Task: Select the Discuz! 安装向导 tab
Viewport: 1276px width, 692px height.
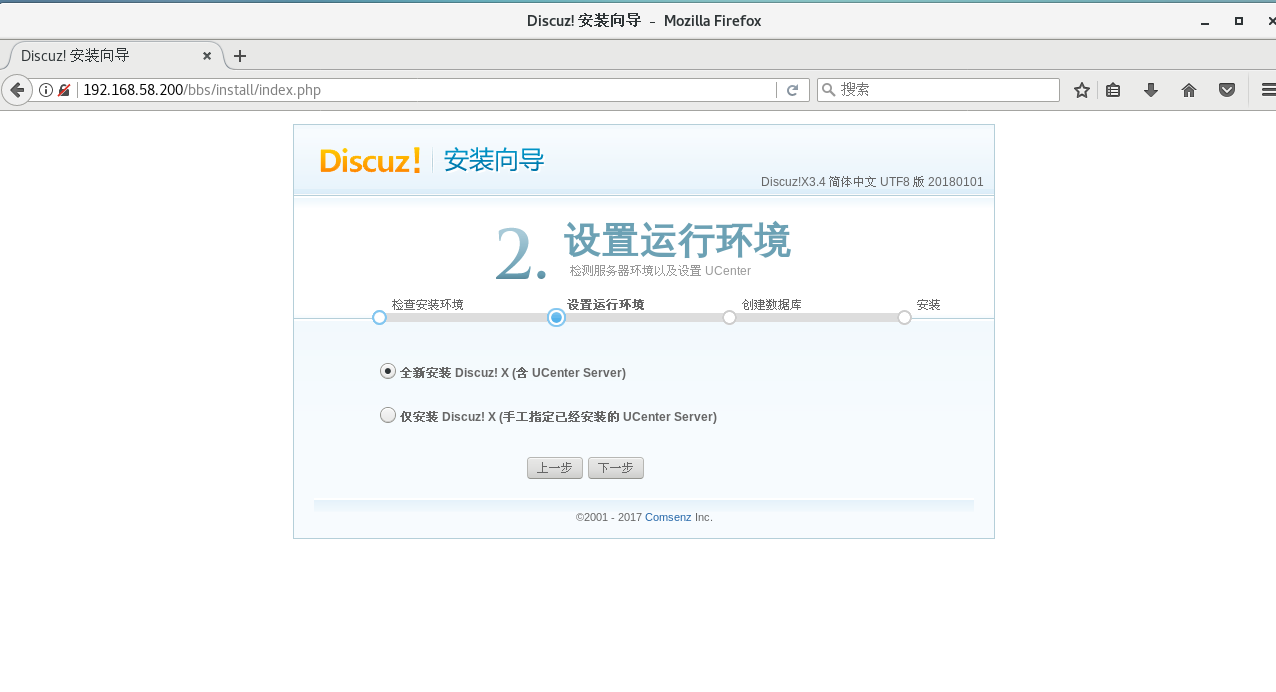Action: click(x=112, y=56)
